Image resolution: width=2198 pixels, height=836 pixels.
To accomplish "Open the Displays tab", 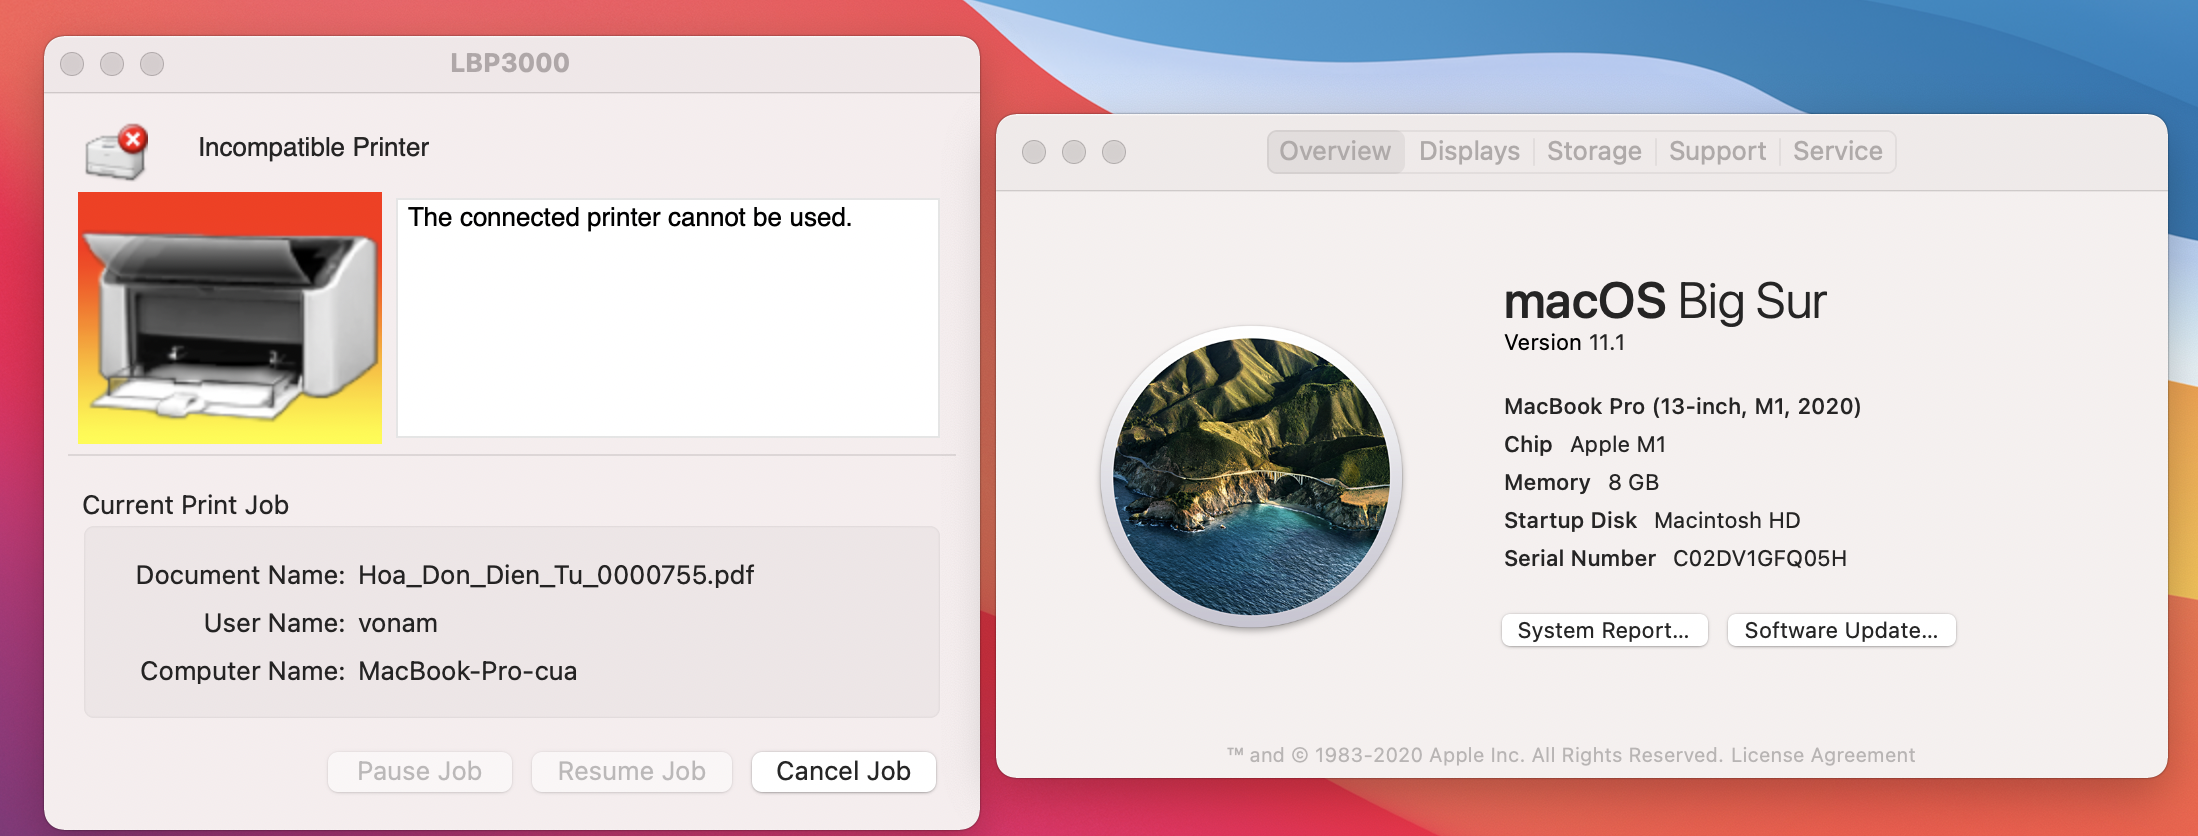I will pos(1469,151).
